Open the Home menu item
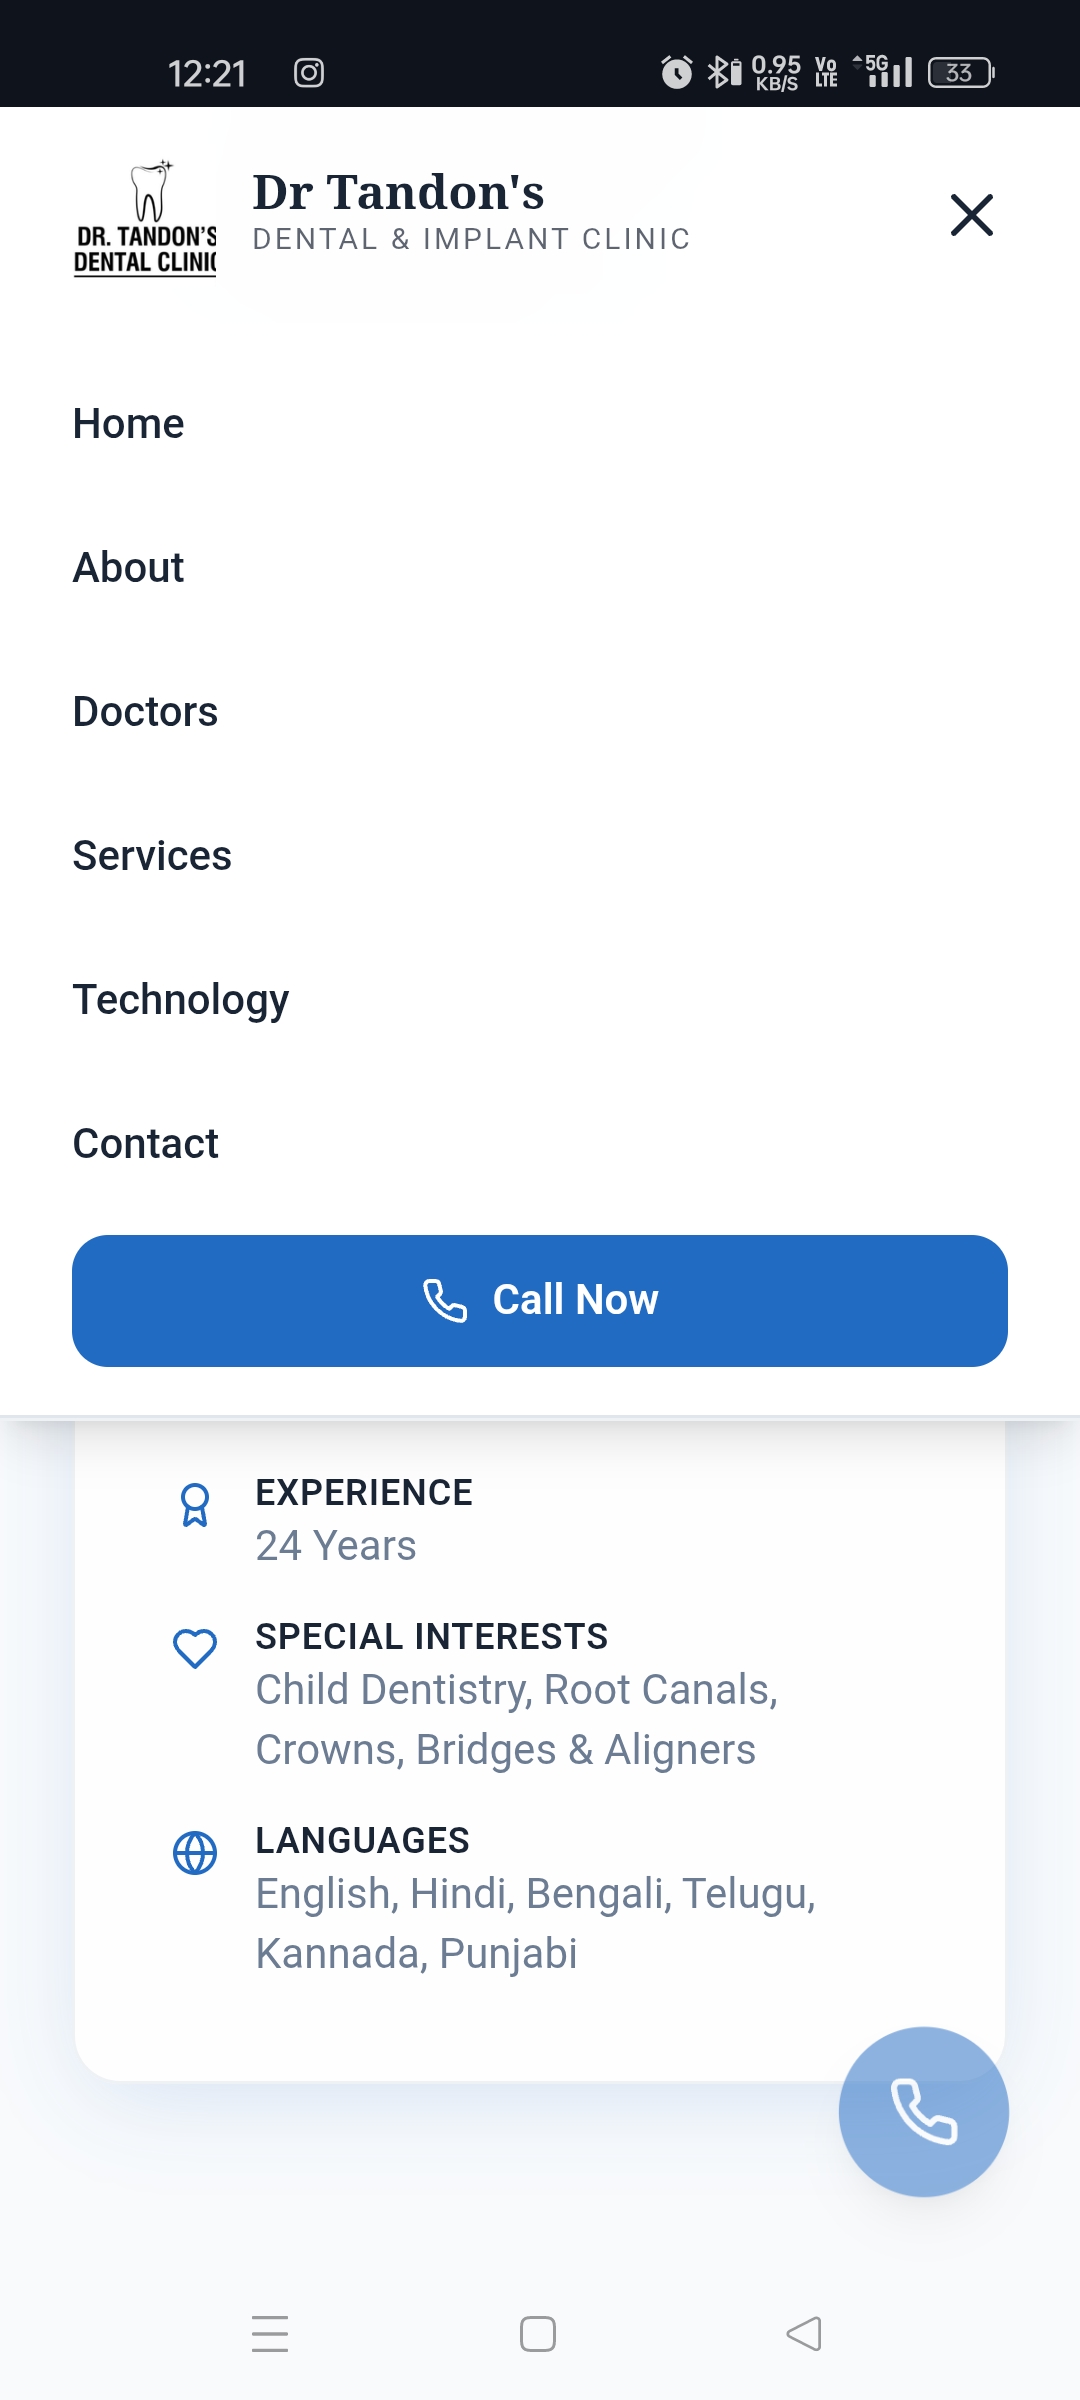 tap(129, 424)
